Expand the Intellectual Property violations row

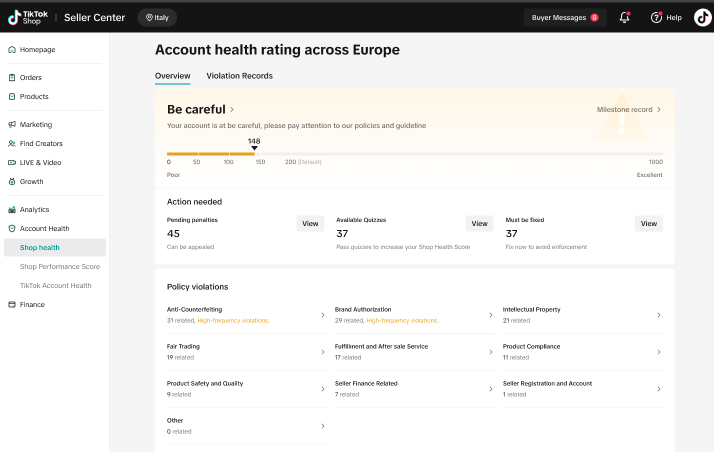click(658, 315)
